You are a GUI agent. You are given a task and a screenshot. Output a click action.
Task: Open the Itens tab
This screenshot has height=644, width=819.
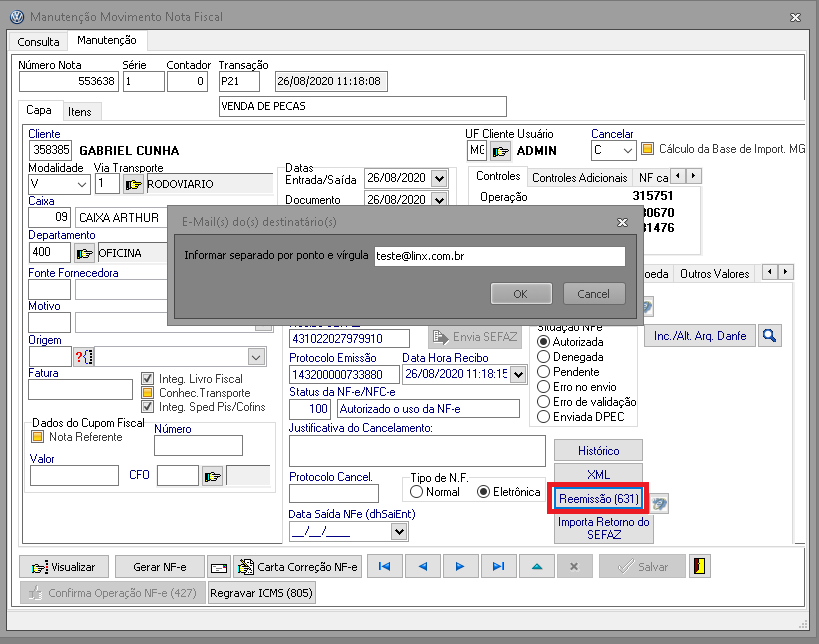point(79,111)
